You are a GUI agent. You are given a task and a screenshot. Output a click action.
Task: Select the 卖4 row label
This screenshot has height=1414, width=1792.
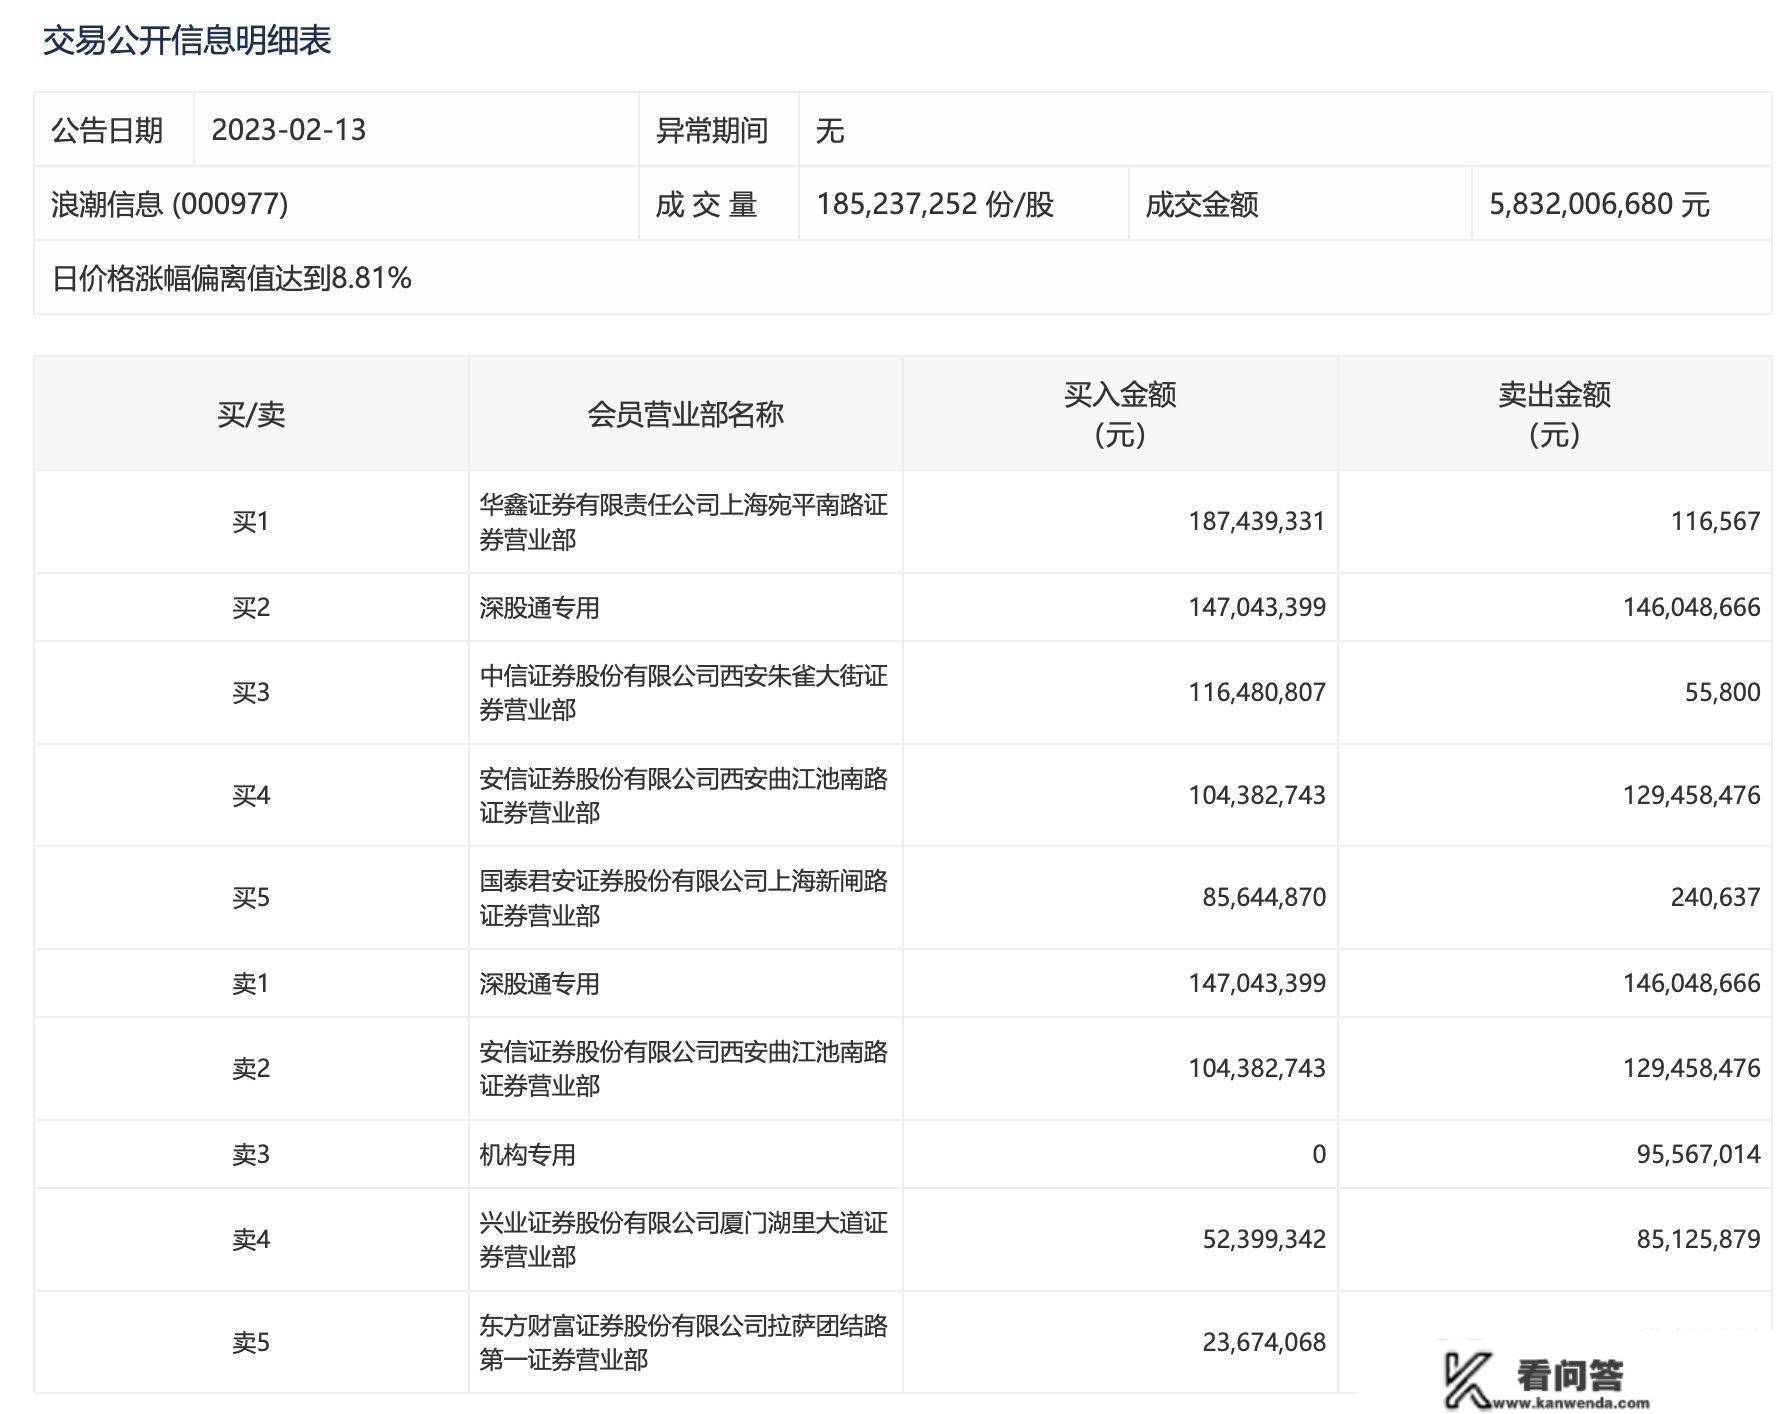(x=251, y=1239)
